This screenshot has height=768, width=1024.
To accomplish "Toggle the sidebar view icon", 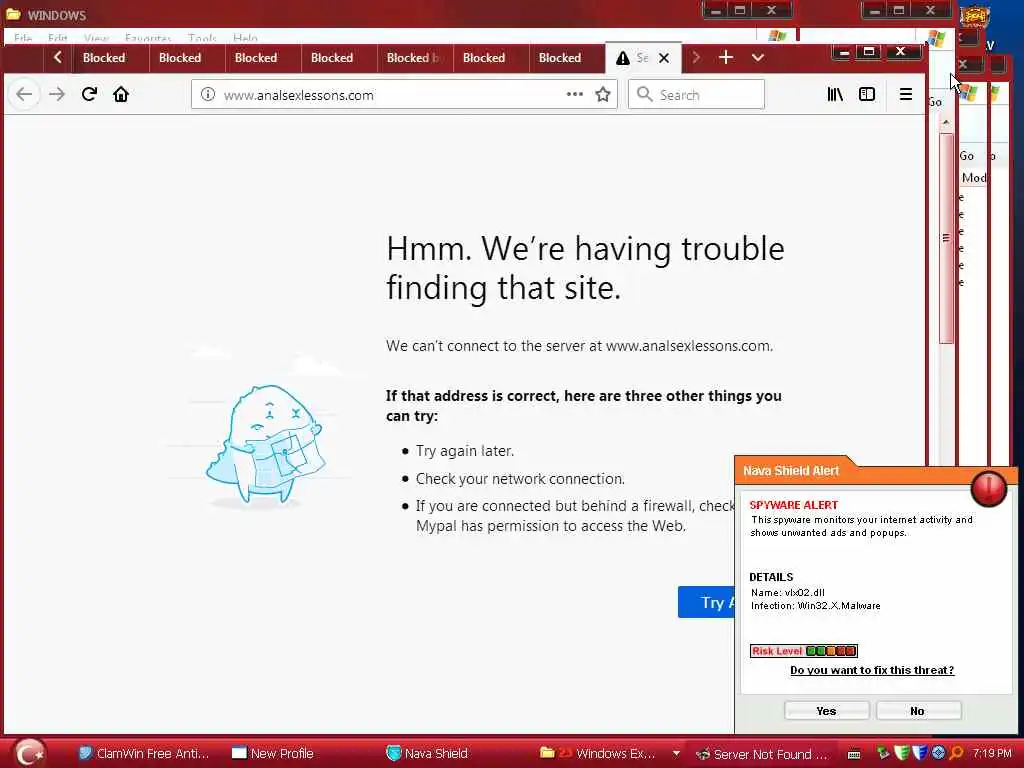I will point(867,95).
